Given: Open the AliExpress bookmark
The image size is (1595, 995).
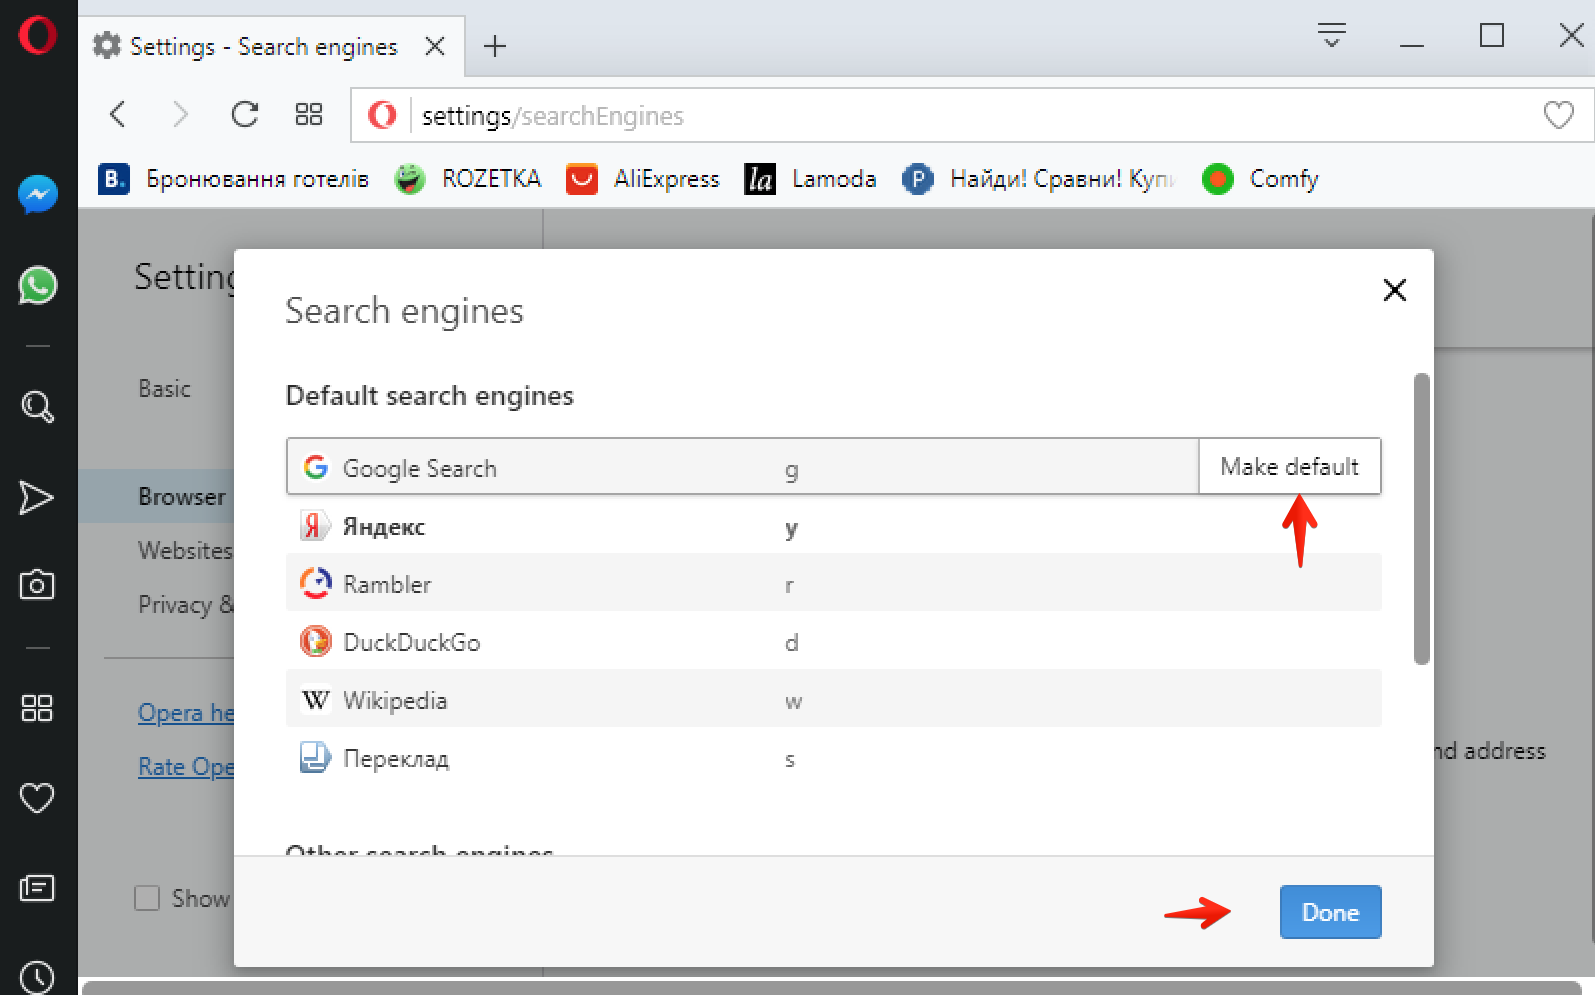Looking at the screenshot, I should pos(643,179).
